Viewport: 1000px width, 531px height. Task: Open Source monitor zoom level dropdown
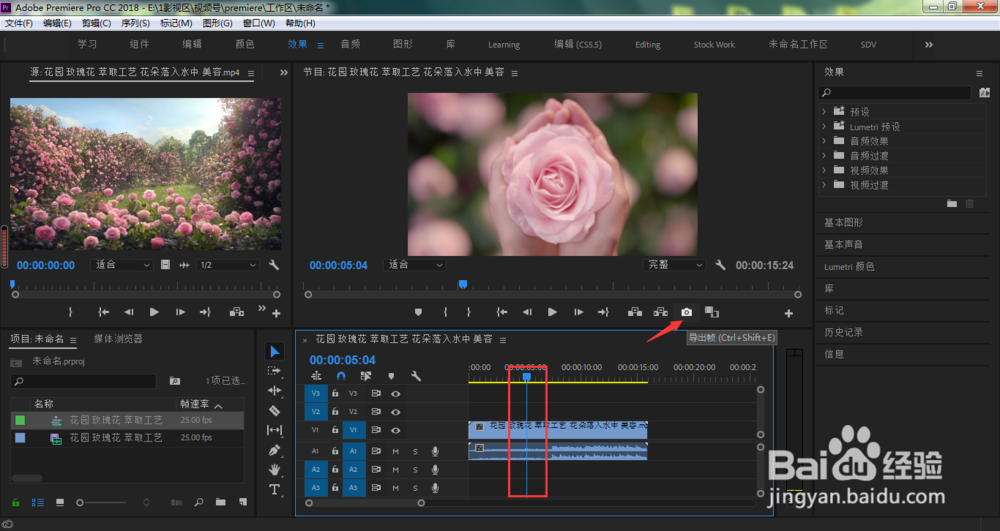tap(121, 265)
